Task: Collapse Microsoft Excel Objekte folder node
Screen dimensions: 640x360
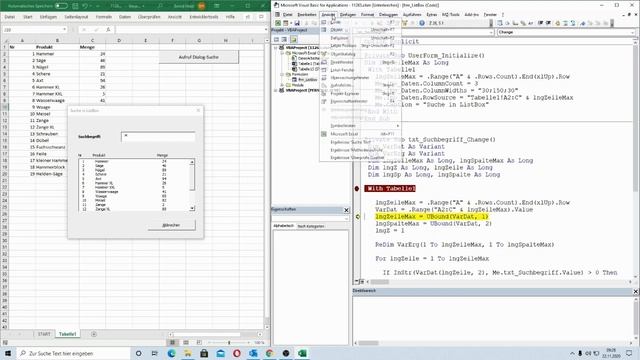Action: (x=282, y=53)
